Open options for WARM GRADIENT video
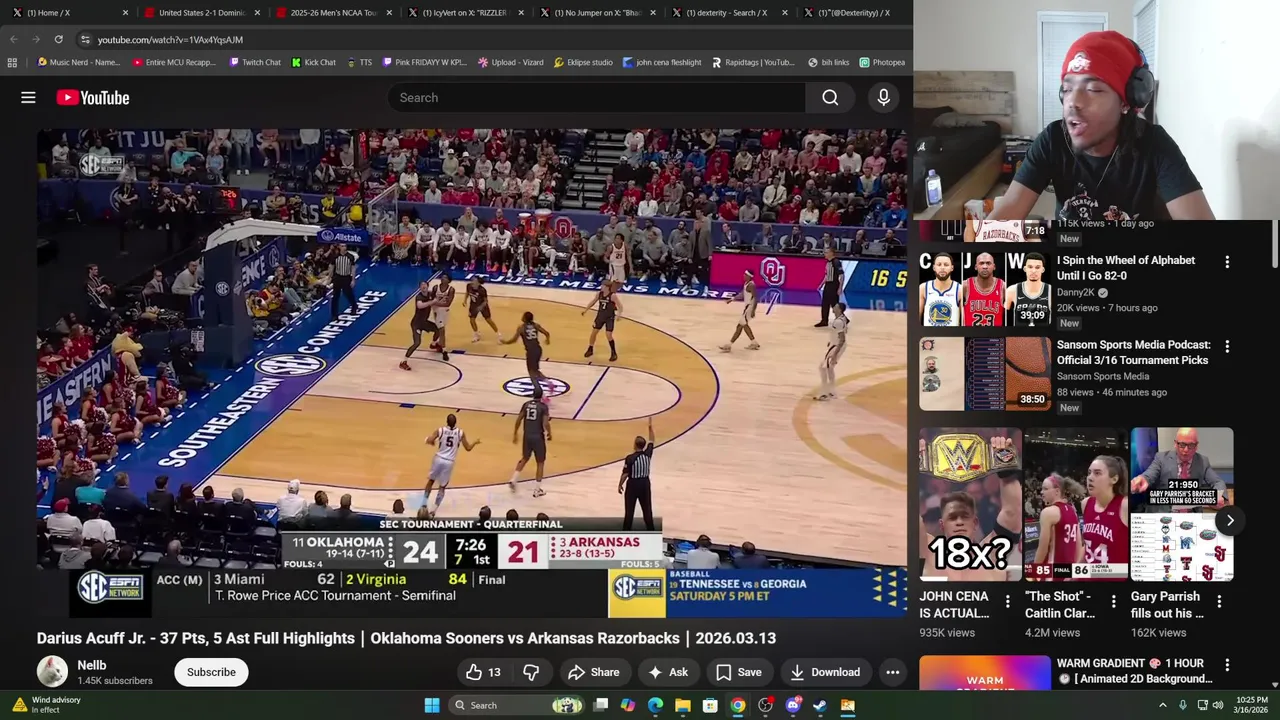The image size is (1280, 720). (x=1227, y=664)
